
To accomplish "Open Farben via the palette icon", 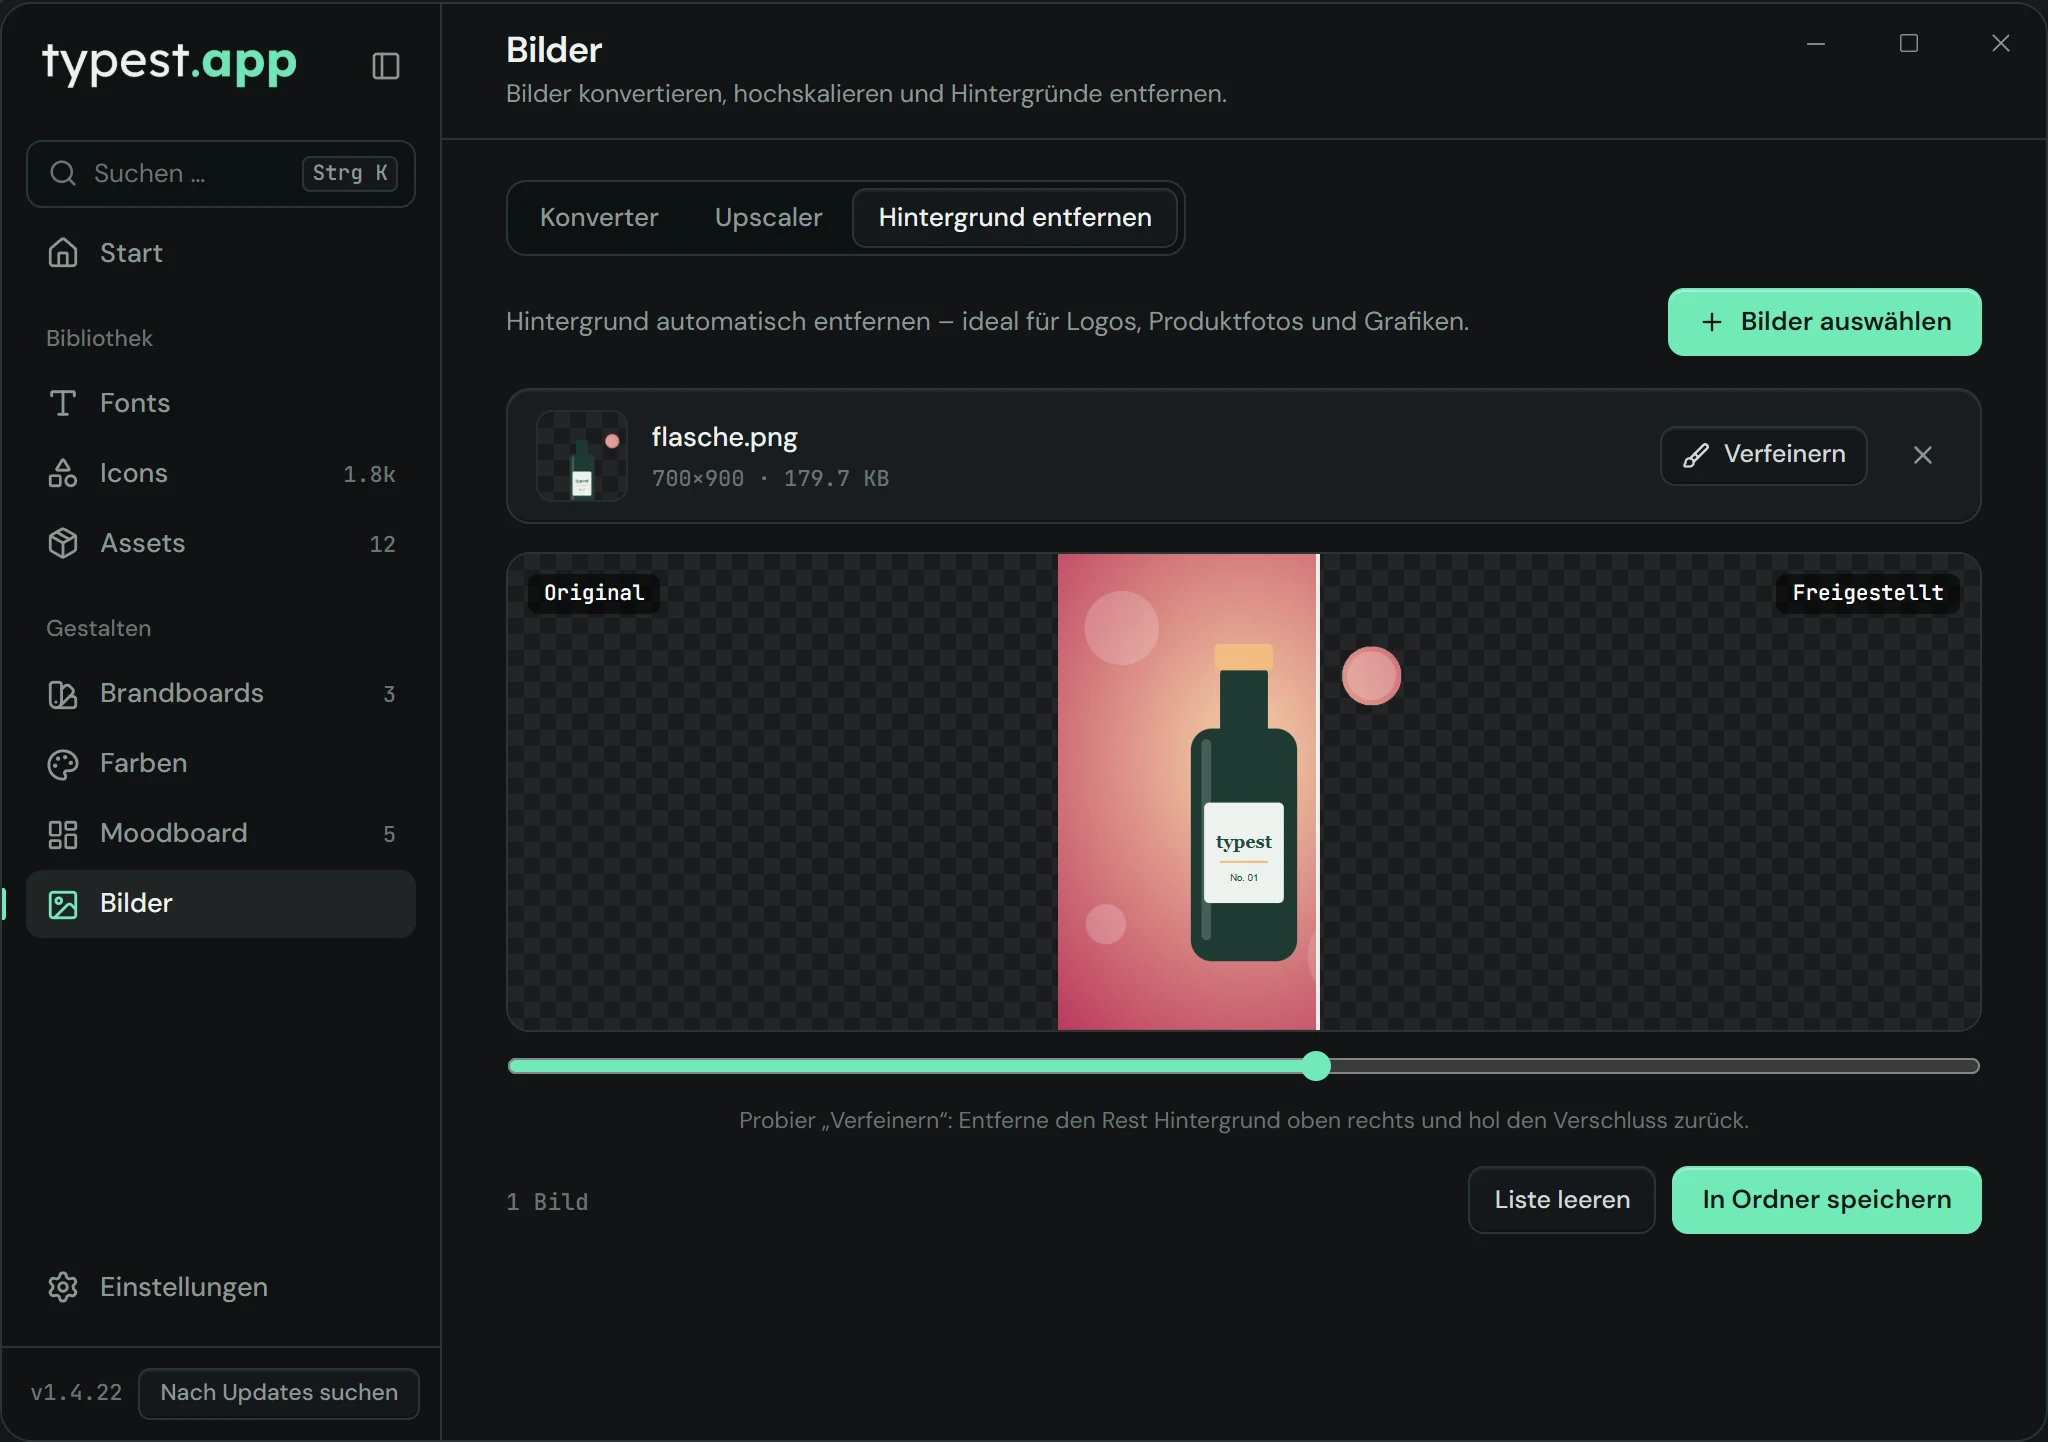I will (63, 764).
